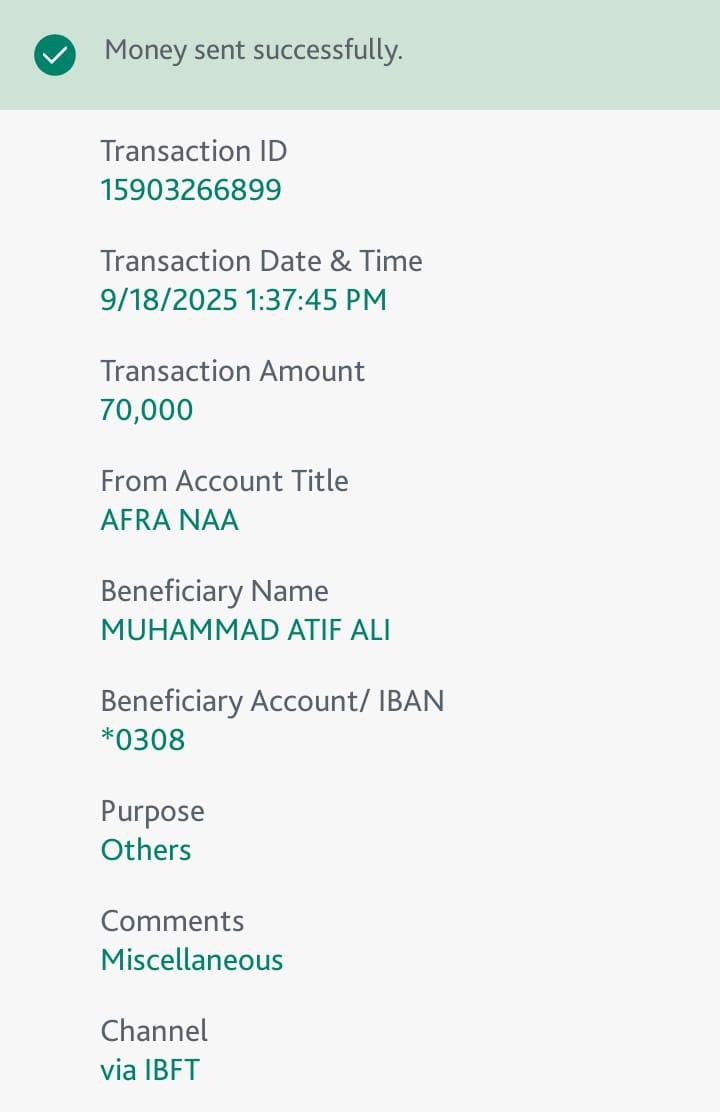The width and height of the screenshot is (720, 1112).
Task: Tap the "via IBFT" channel value
Action: pos(150,1070)
